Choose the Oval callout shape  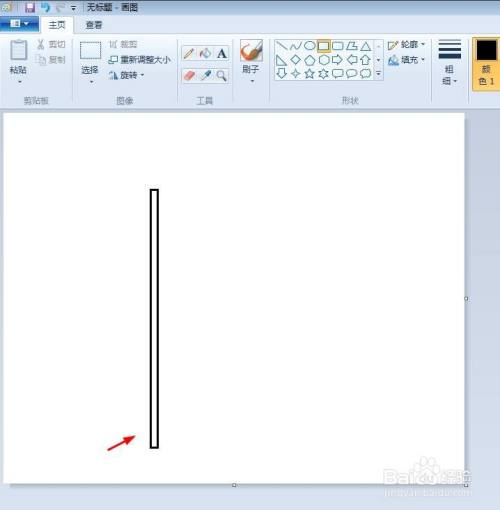(352, 73)
